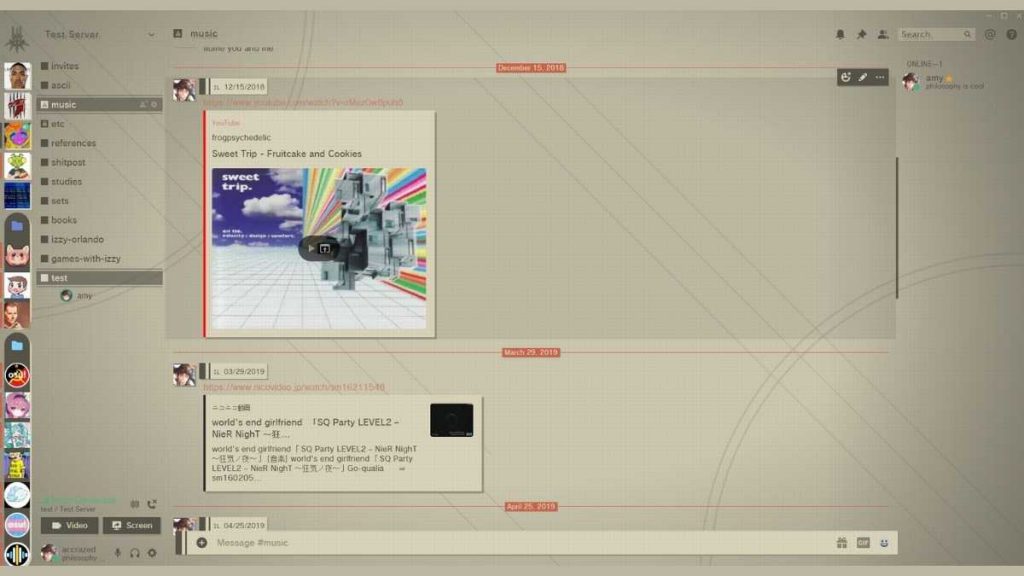Open the home emblem icon above server list

click(x=17, y=38)
